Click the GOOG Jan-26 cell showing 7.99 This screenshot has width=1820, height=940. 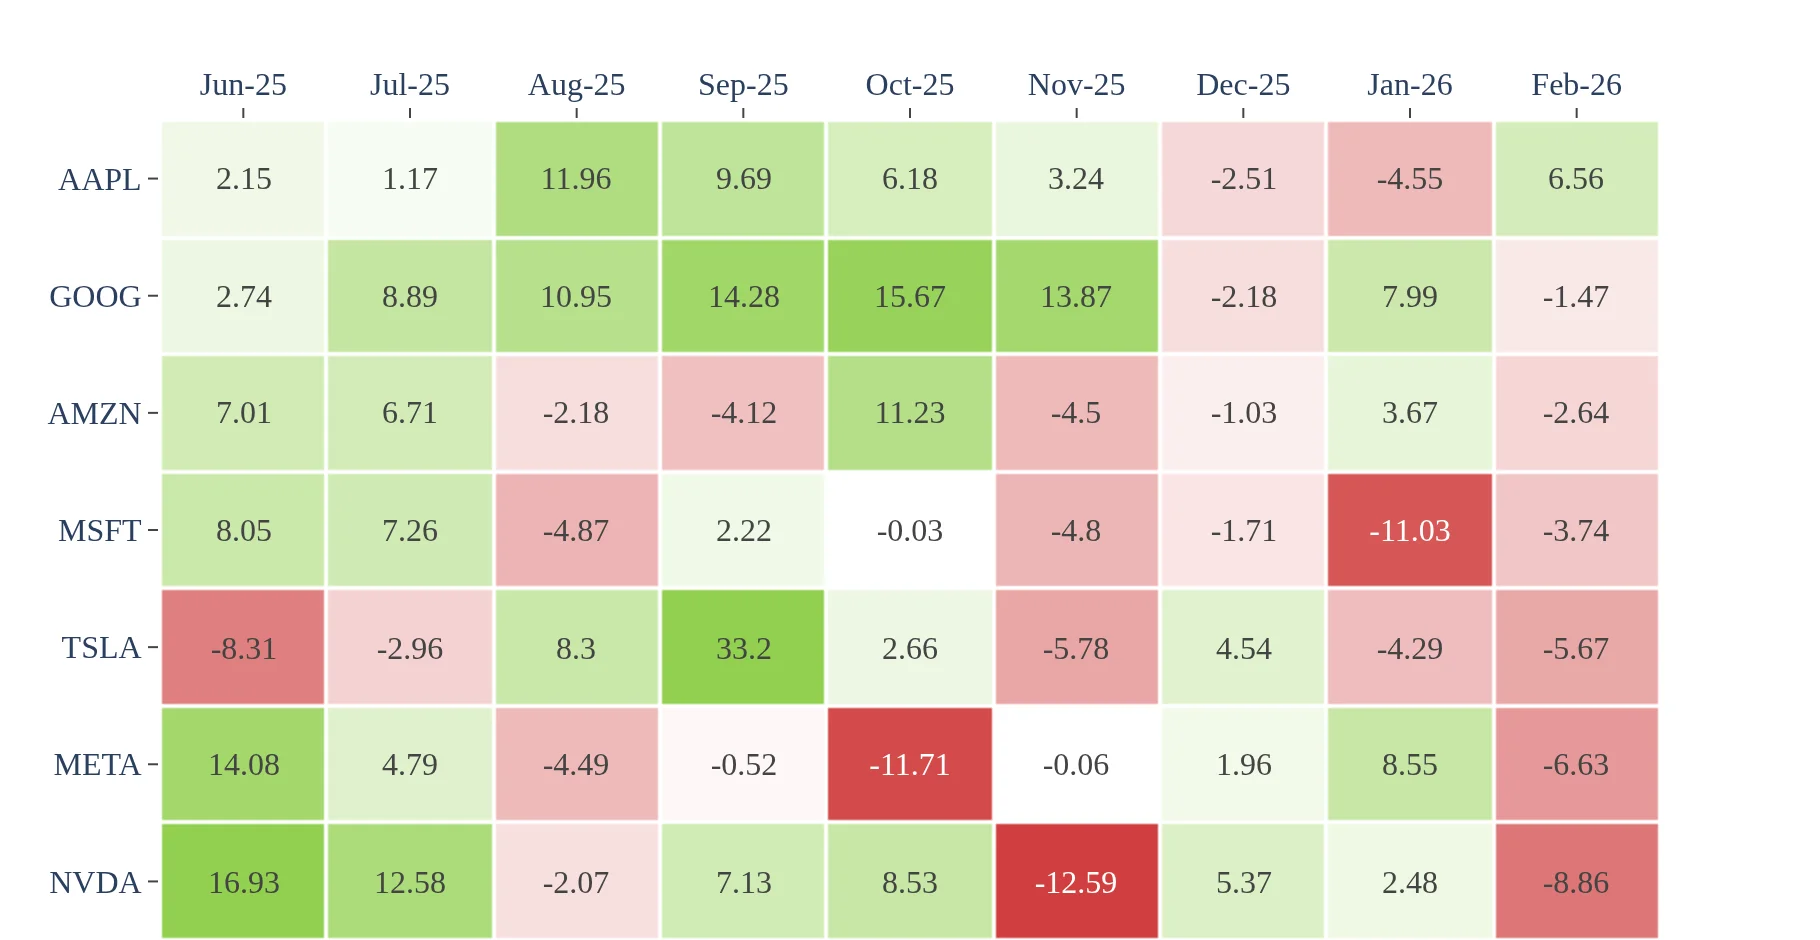click(x=1409, y=296)
